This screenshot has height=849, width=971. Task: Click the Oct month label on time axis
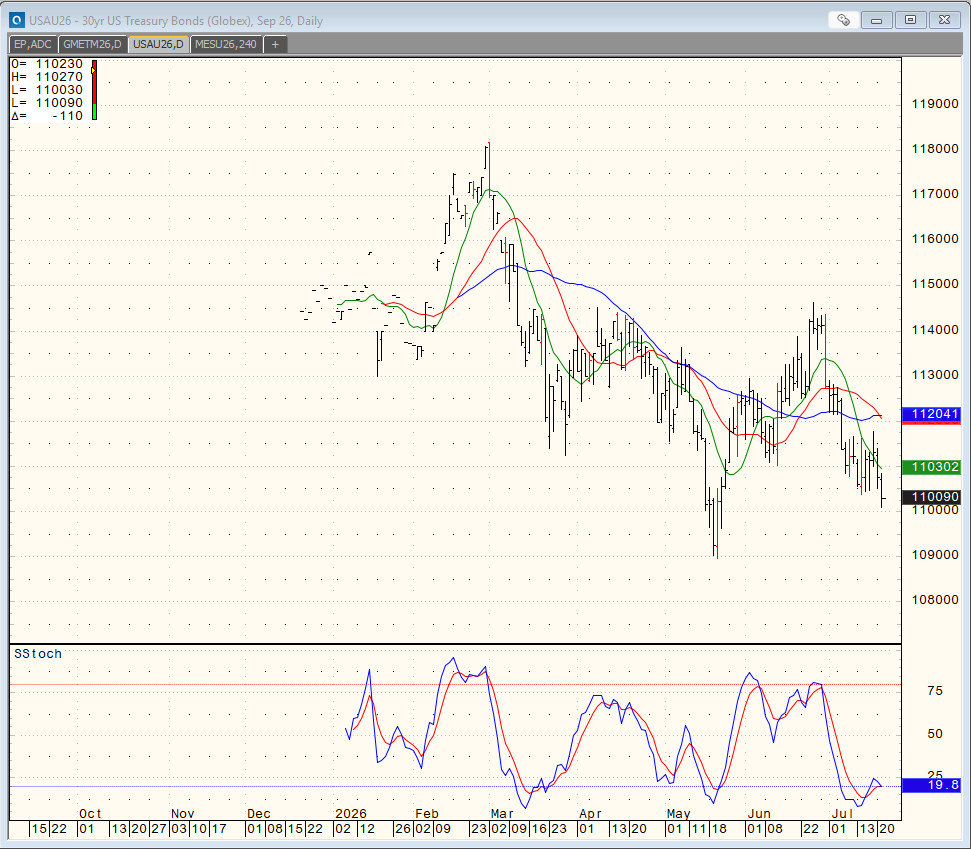pyautogui.click(x=90, y=814)
